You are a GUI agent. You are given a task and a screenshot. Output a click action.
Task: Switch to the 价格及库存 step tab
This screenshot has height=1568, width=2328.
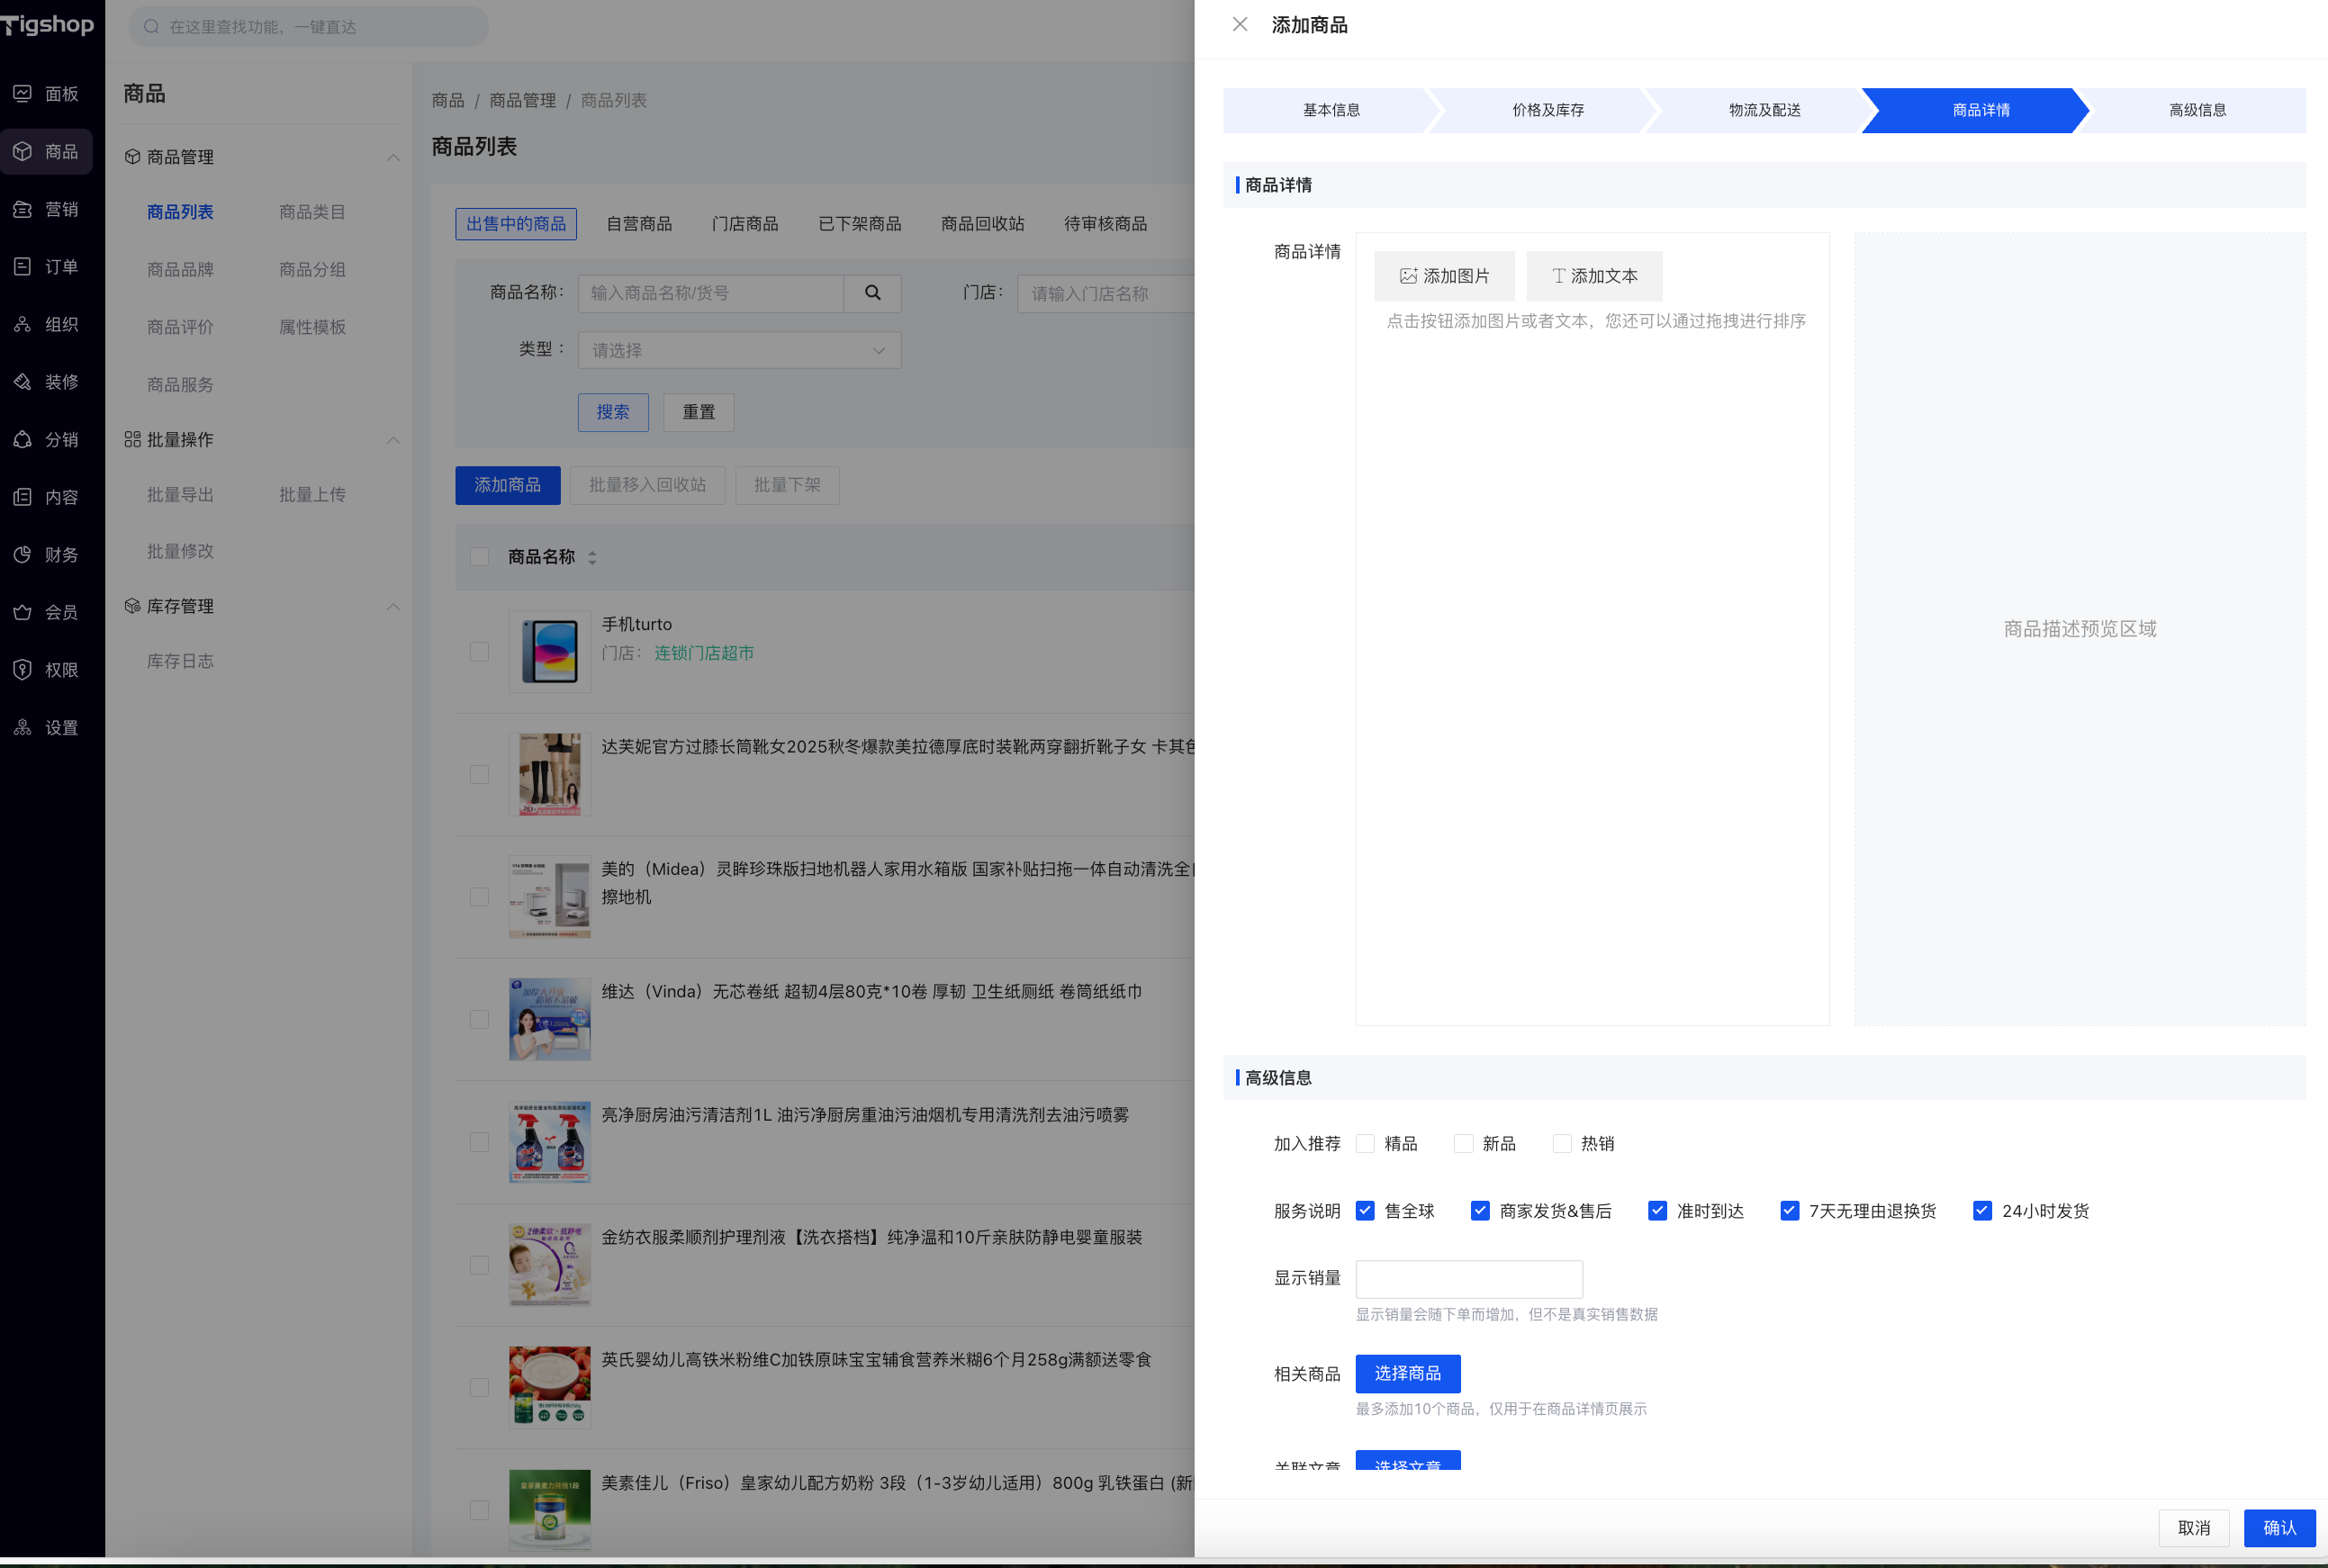tap(1547, 110)
